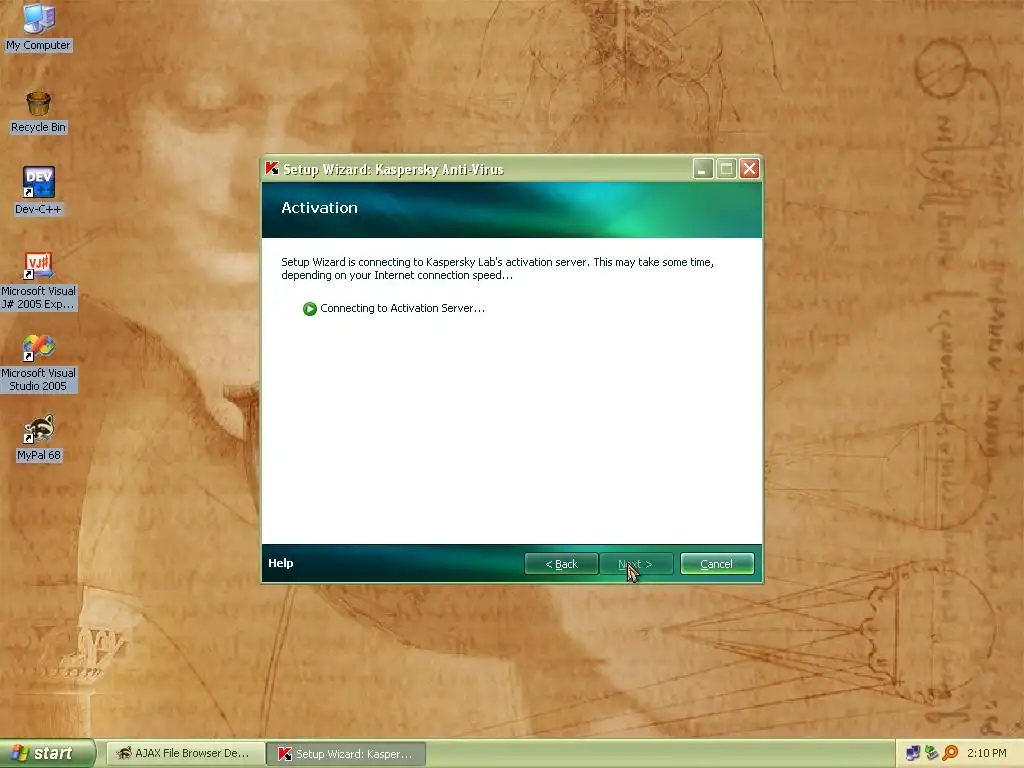The width and height of the screenshot is (1024, 768).
Task: Open My Computer desktop icon
Action: (x=39, y=27)
